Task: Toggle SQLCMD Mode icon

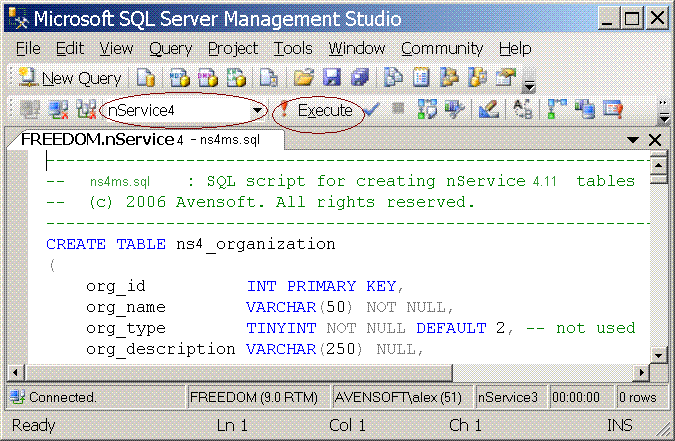Action: click(x=613, y=109)
